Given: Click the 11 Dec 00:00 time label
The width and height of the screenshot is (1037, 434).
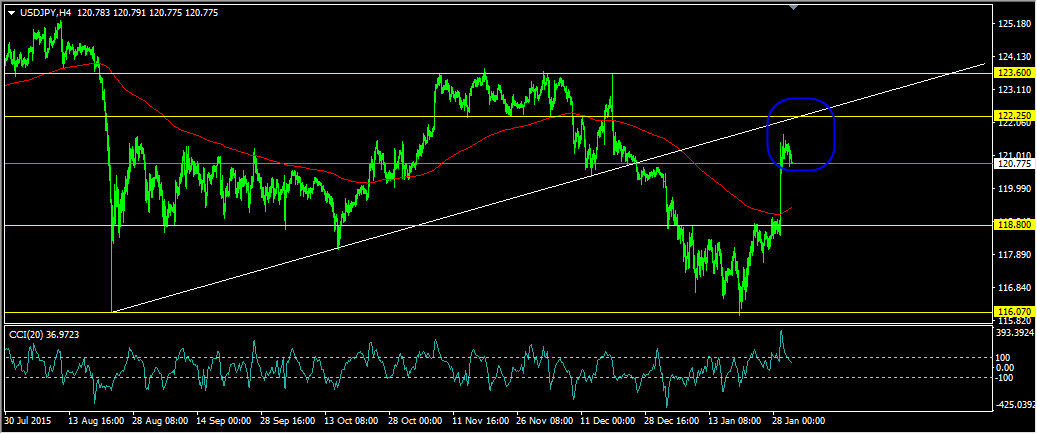Looking at the screenshot, I should [606, 421].
